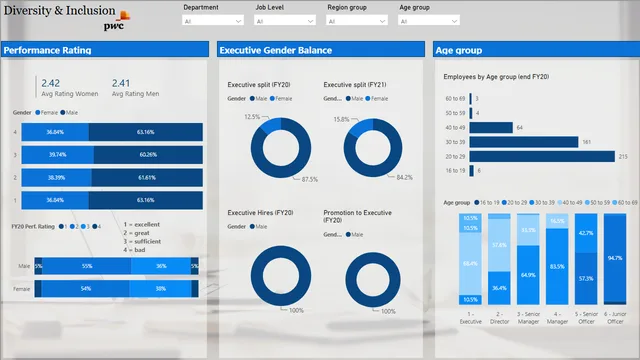
Task: Open the Department filter dropdown
Action: coord(213,20)
